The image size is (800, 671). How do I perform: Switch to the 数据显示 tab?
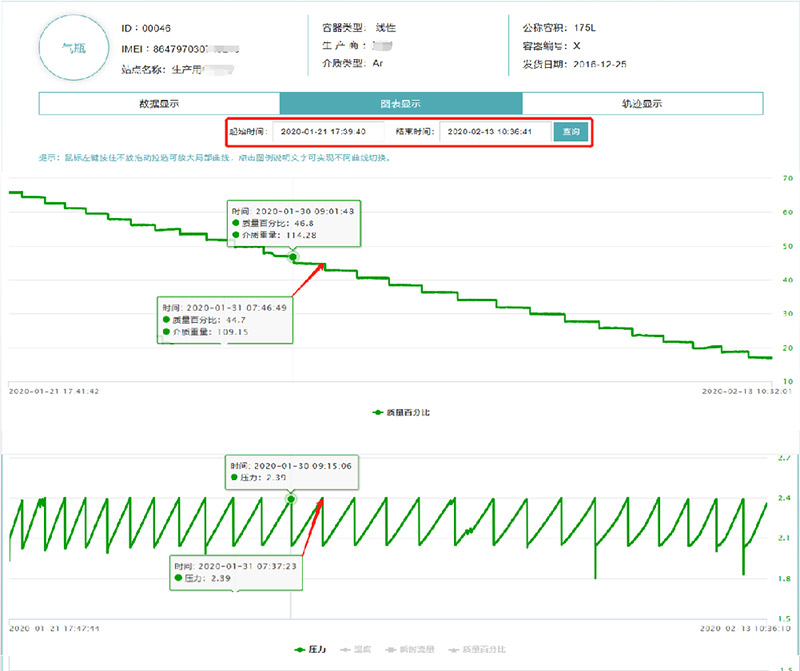pos(159,104)
